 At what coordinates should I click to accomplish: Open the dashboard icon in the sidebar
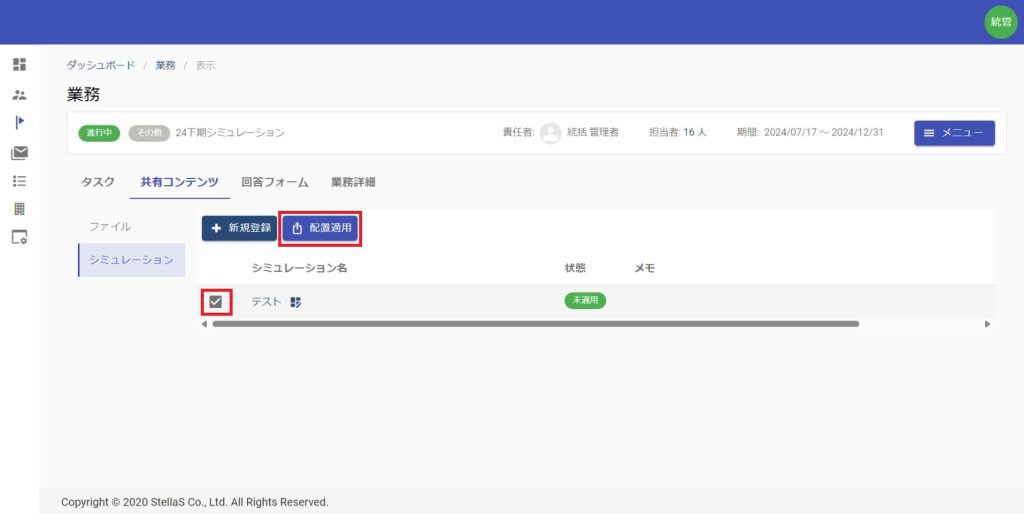click(19, 65)
